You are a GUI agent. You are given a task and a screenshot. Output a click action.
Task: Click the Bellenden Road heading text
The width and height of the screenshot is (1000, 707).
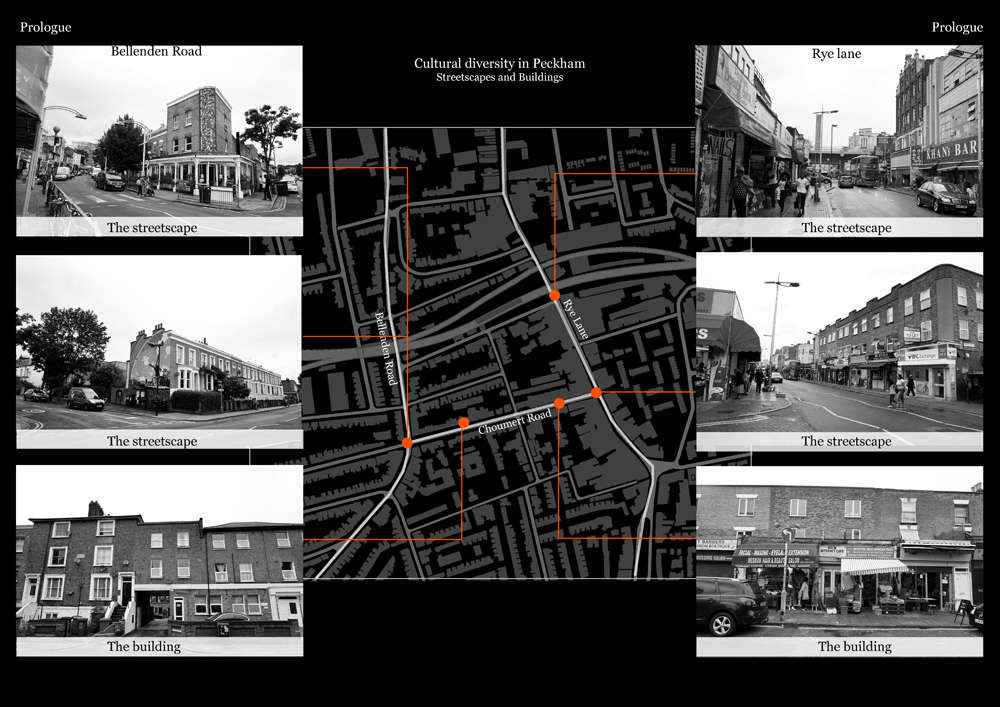156,51
